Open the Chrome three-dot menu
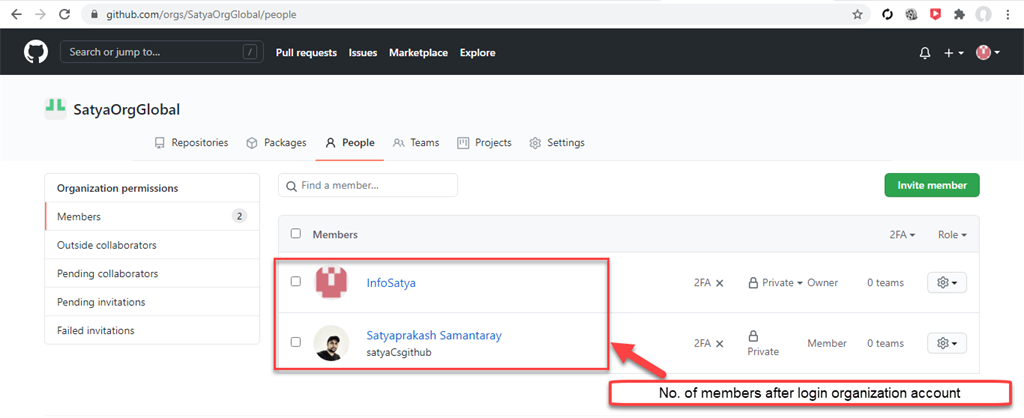Screen dimensions: 1024x418 coord(1008,14)
